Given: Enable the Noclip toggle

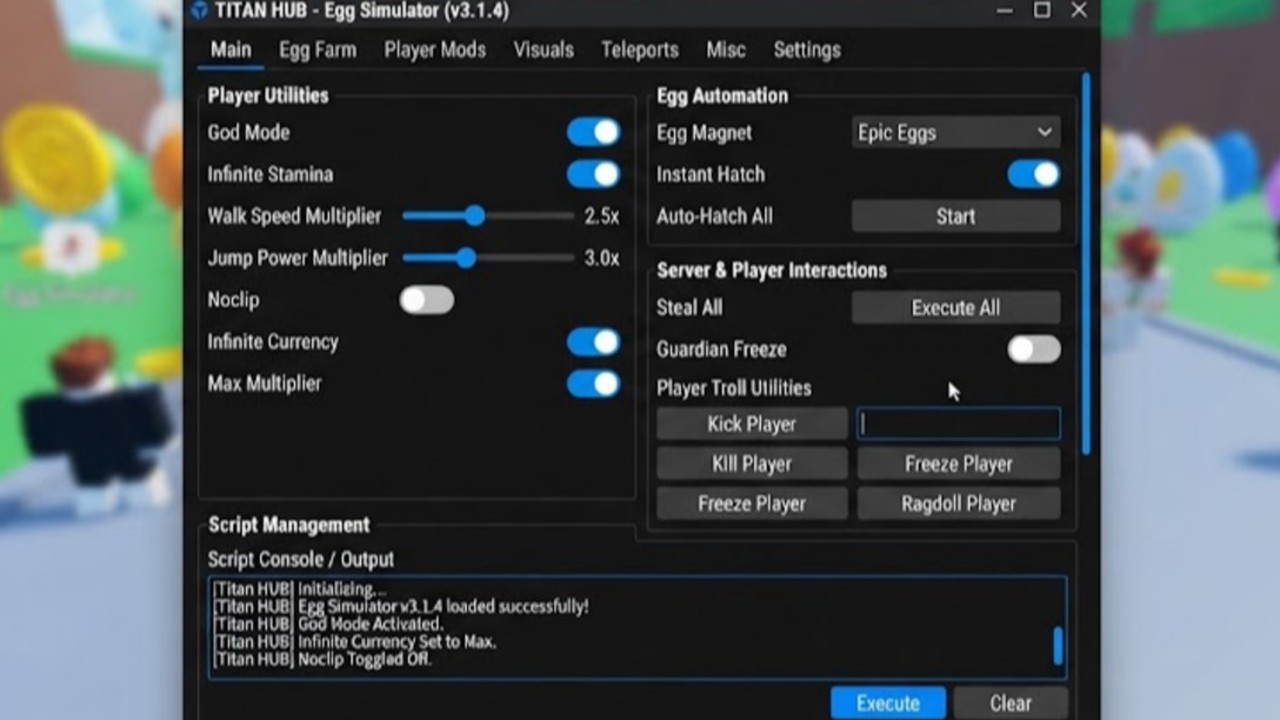Looking at the screenshot, I should 427,300.
